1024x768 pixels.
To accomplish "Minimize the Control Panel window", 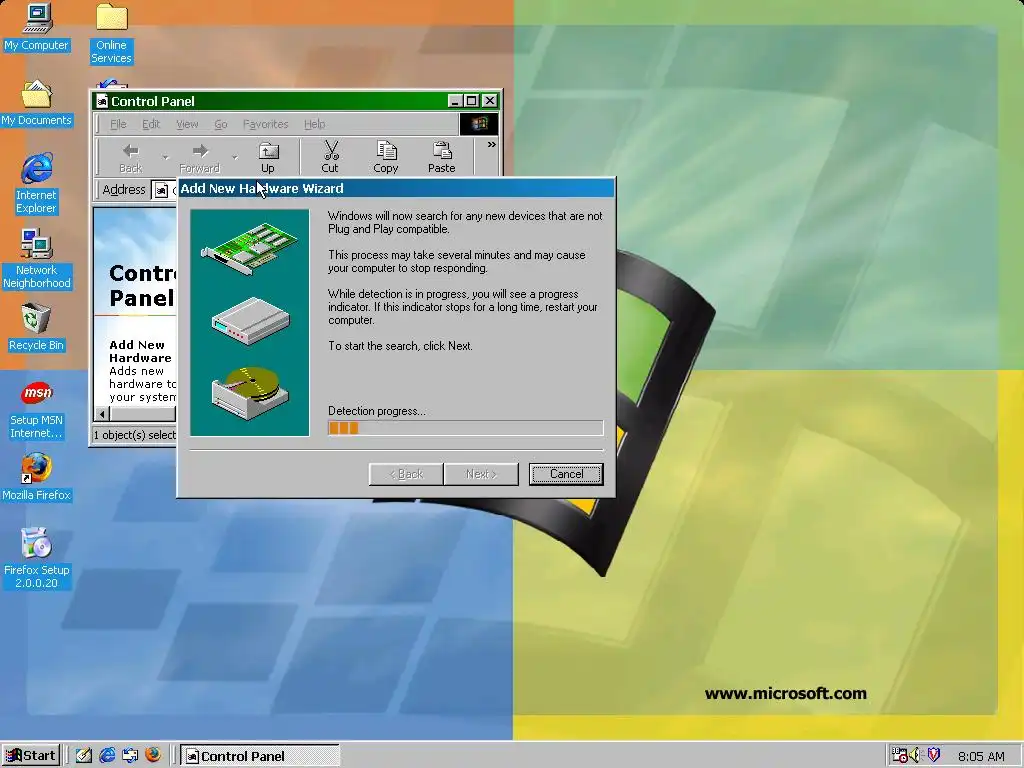I will point(455,101).
